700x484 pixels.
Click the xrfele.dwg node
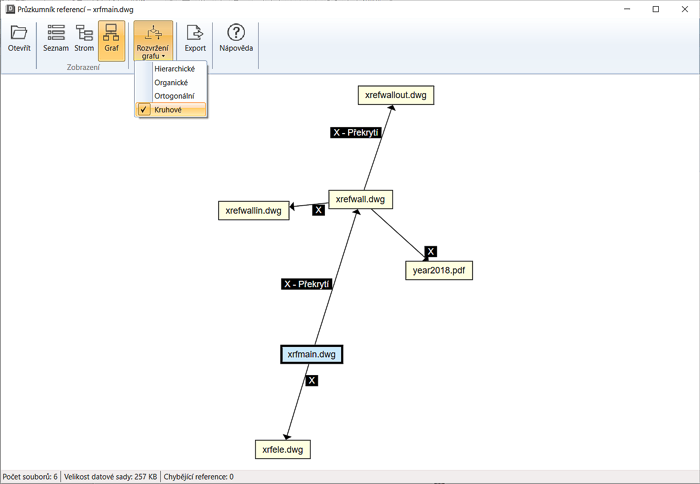[x=283, y=450]
